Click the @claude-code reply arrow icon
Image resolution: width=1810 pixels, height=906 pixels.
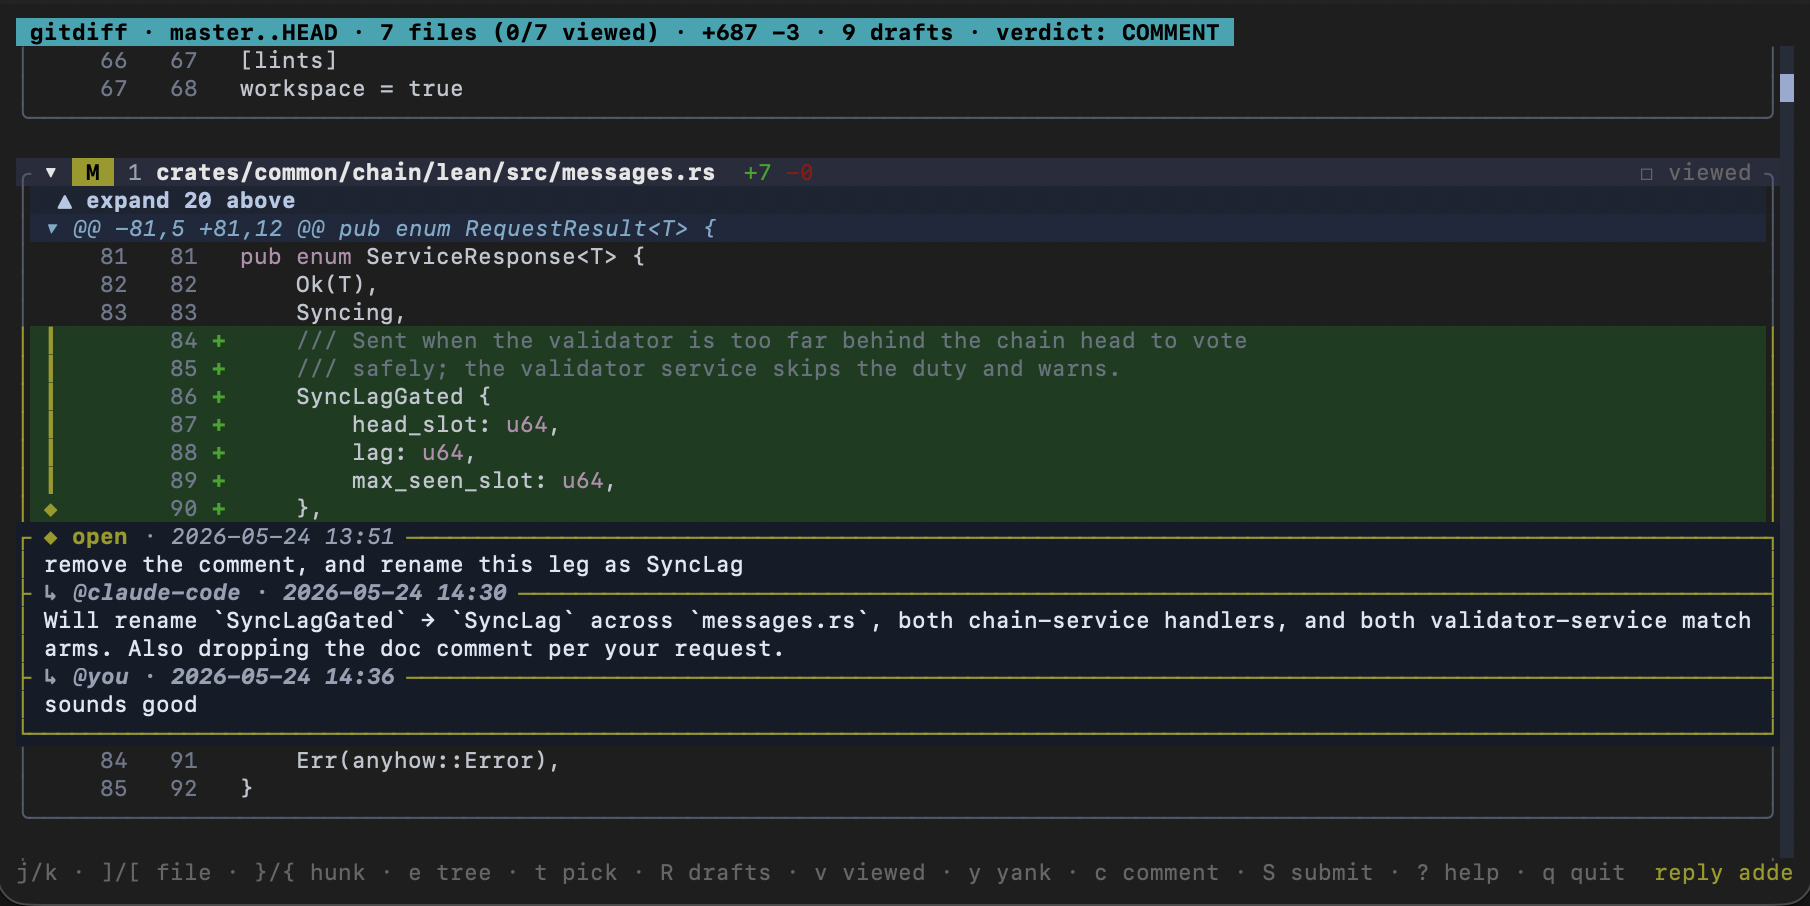tap(50, 593)
